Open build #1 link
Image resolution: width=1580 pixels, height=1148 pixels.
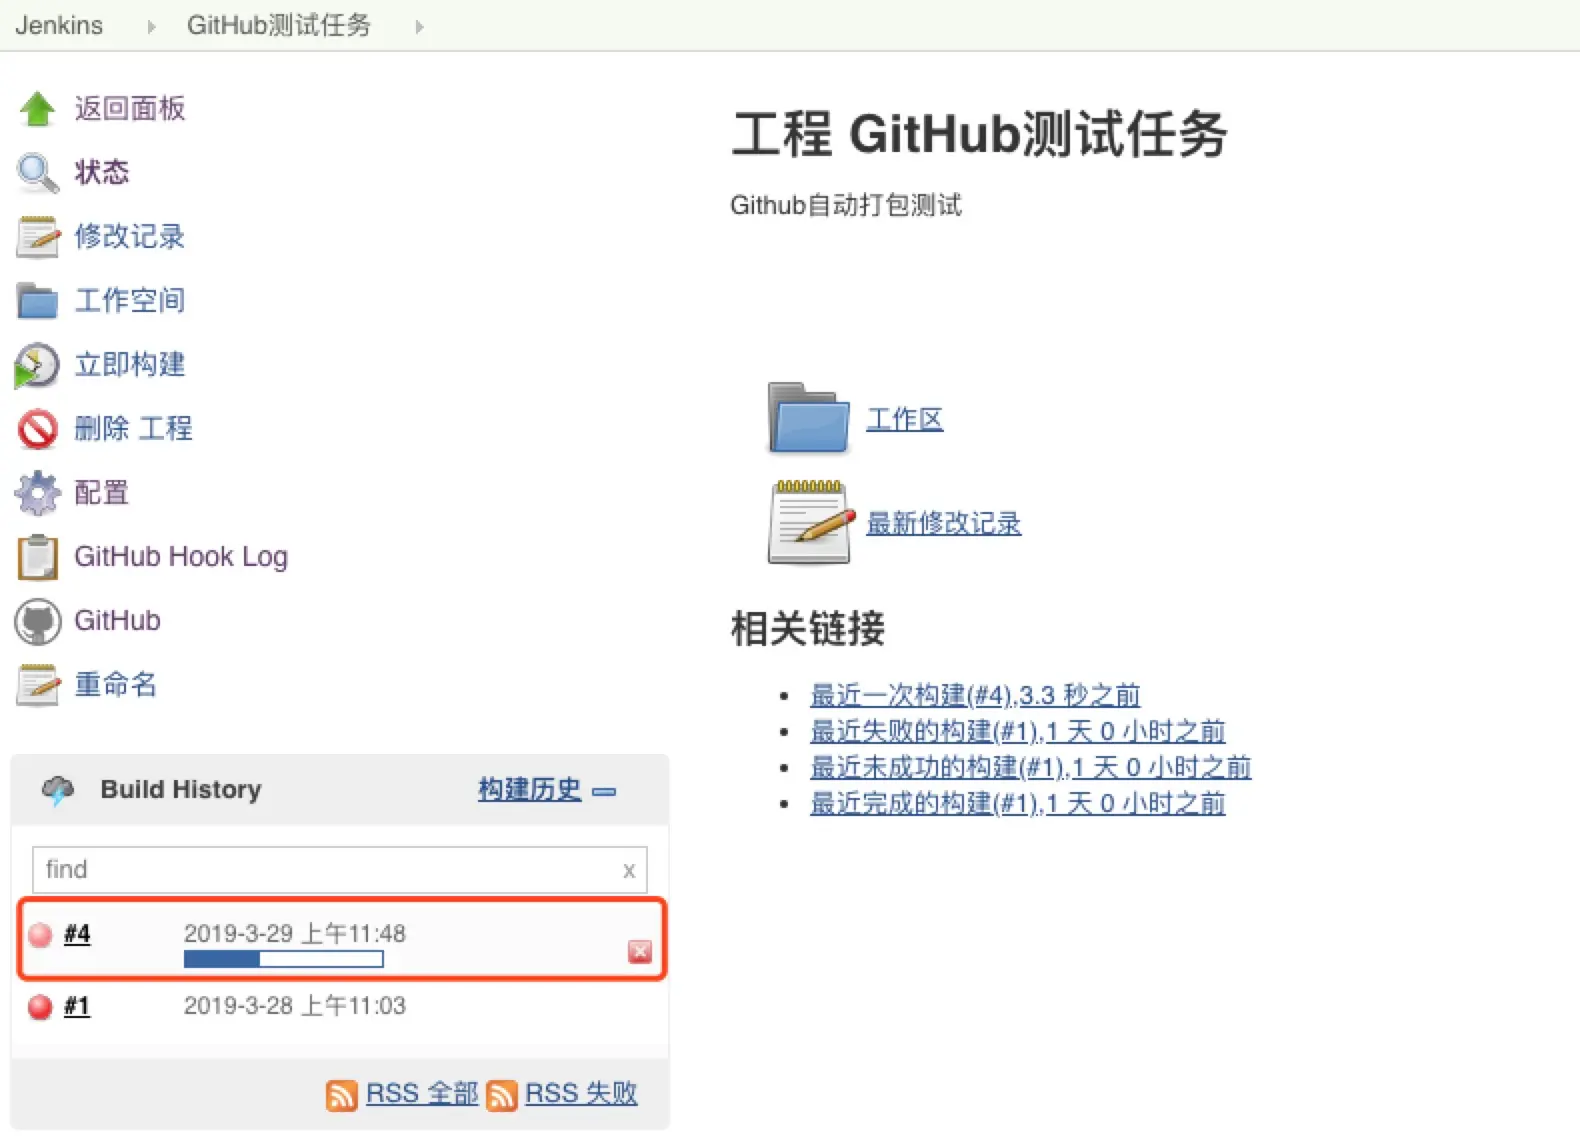click(77, 1006)
